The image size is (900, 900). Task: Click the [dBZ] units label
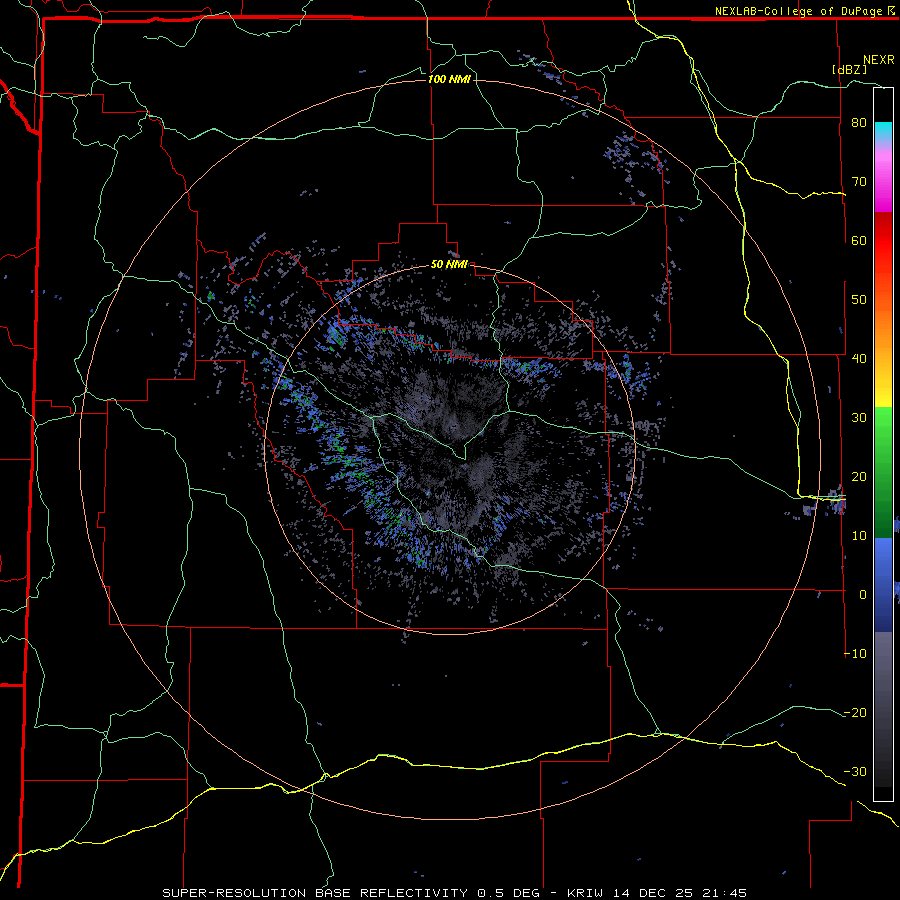[849, 69]
